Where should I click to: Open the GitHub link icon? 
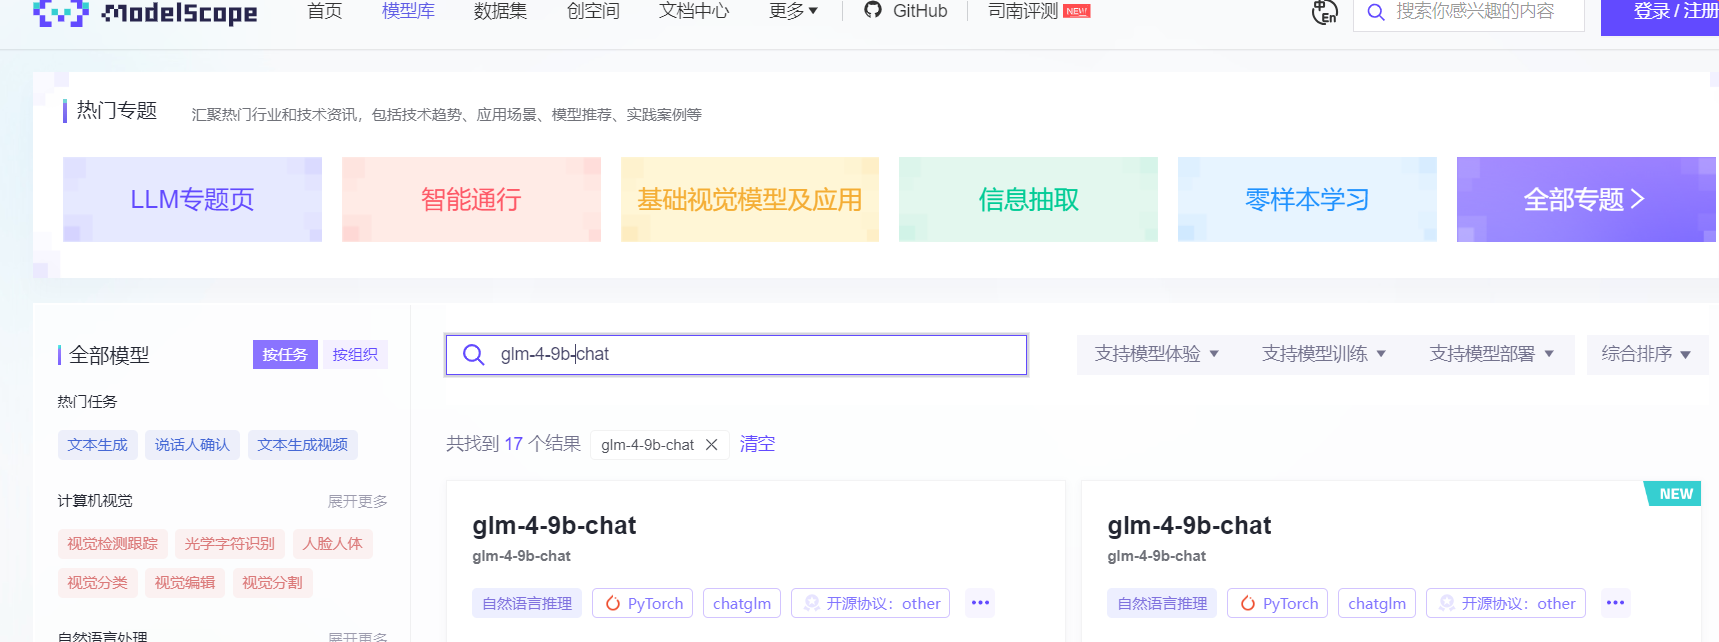[x=873, y=10]
